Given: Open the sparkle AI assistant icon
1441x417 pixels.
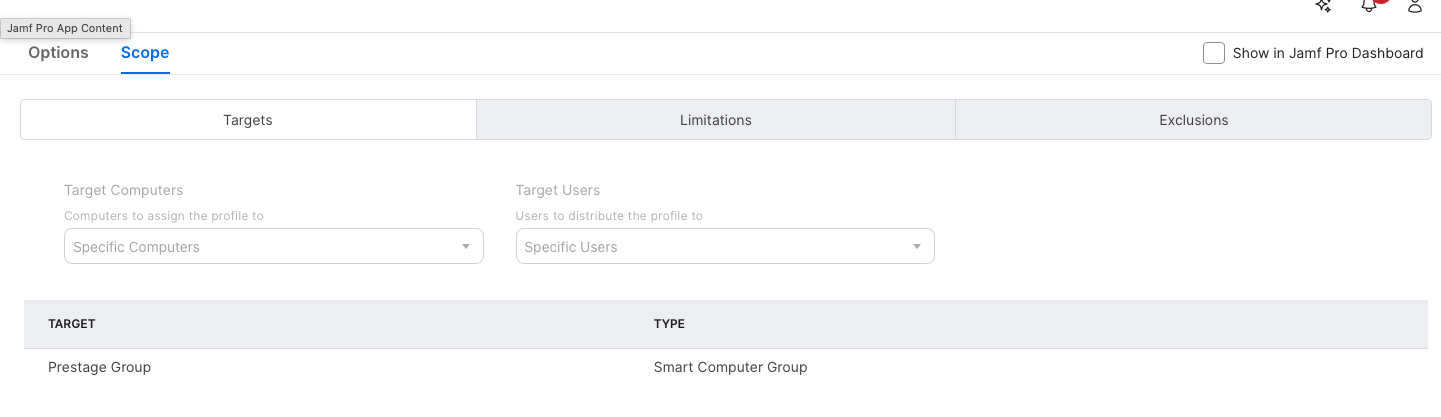Looking at the screenshot, I should coord(1323,6).
